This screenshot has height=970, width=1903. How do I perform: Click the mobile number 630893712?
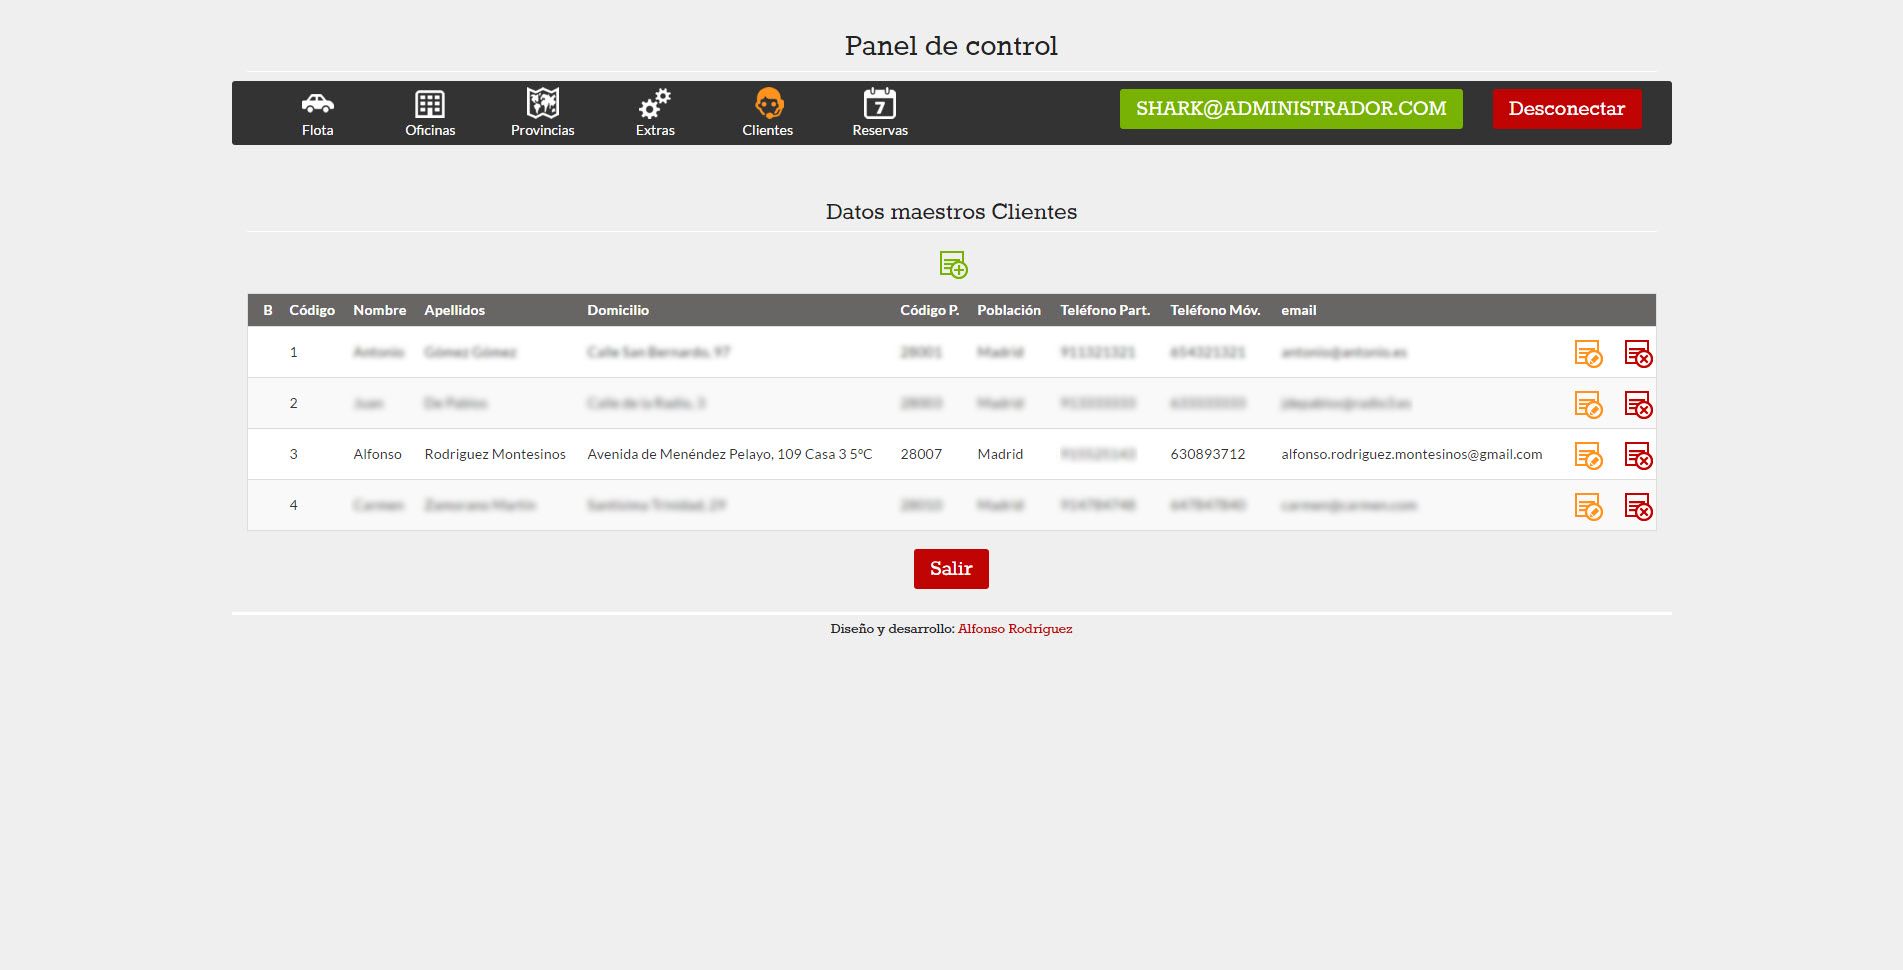click(1208, 454)
